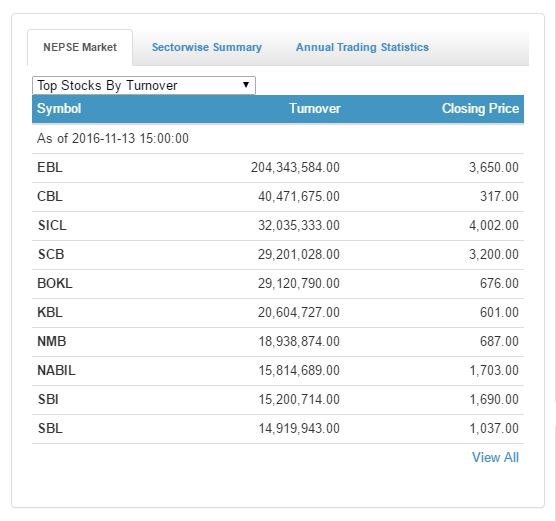The width and height of the screenshot is (556, 521).
Task: Click the View All link
Action: tap(495, 458)
